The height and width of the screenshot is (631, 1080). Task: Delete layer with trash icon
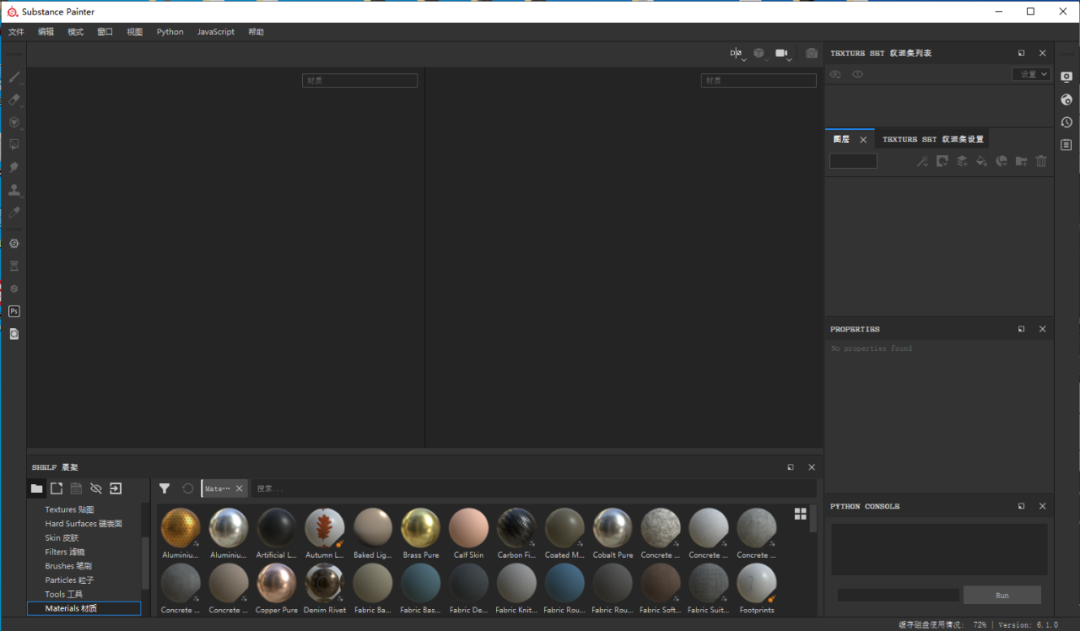point(1041,161)
